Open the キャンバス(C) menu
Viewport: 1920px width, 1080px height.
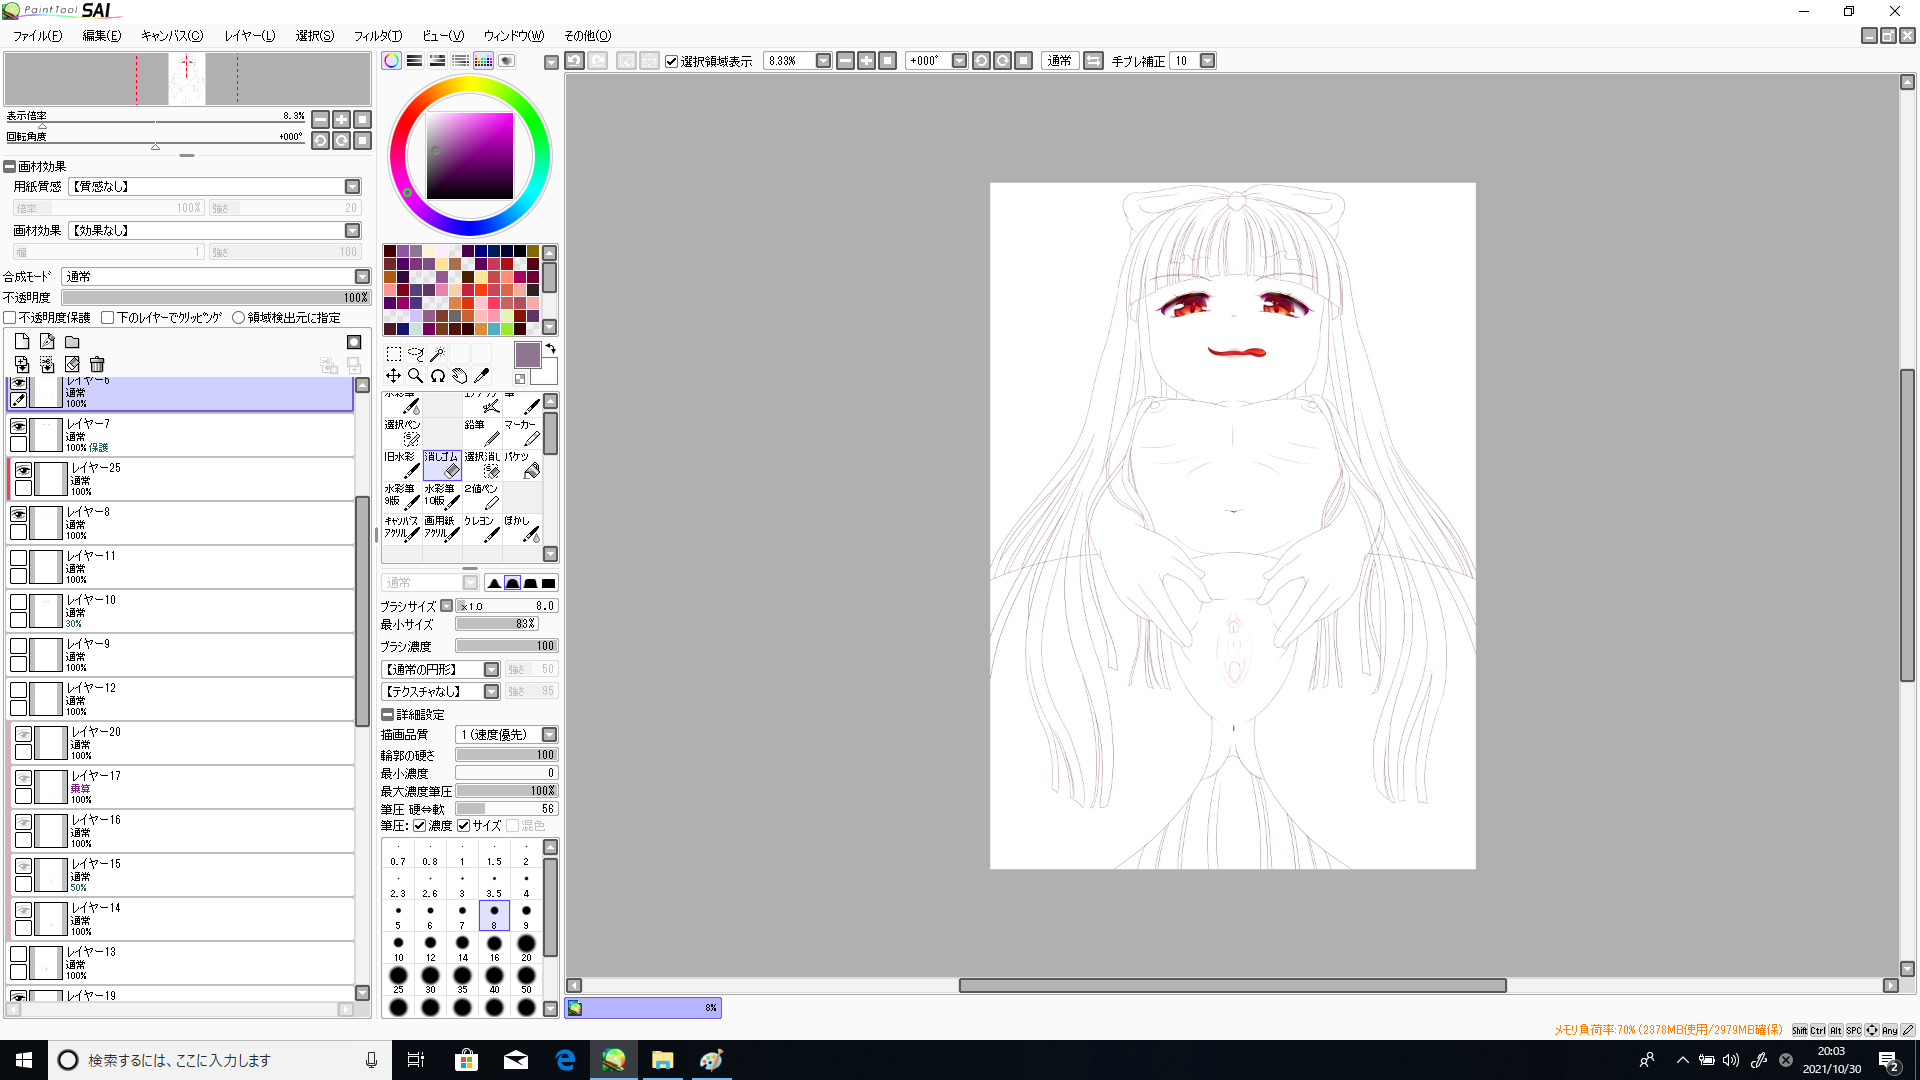pyautogui.click(x=172, y=36)
